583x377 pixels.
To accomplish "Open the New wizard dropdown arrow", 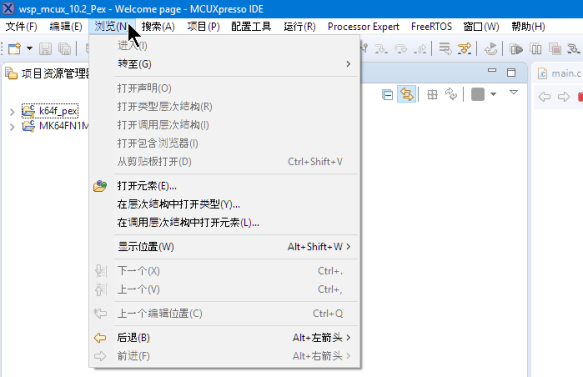I will 29,49.
